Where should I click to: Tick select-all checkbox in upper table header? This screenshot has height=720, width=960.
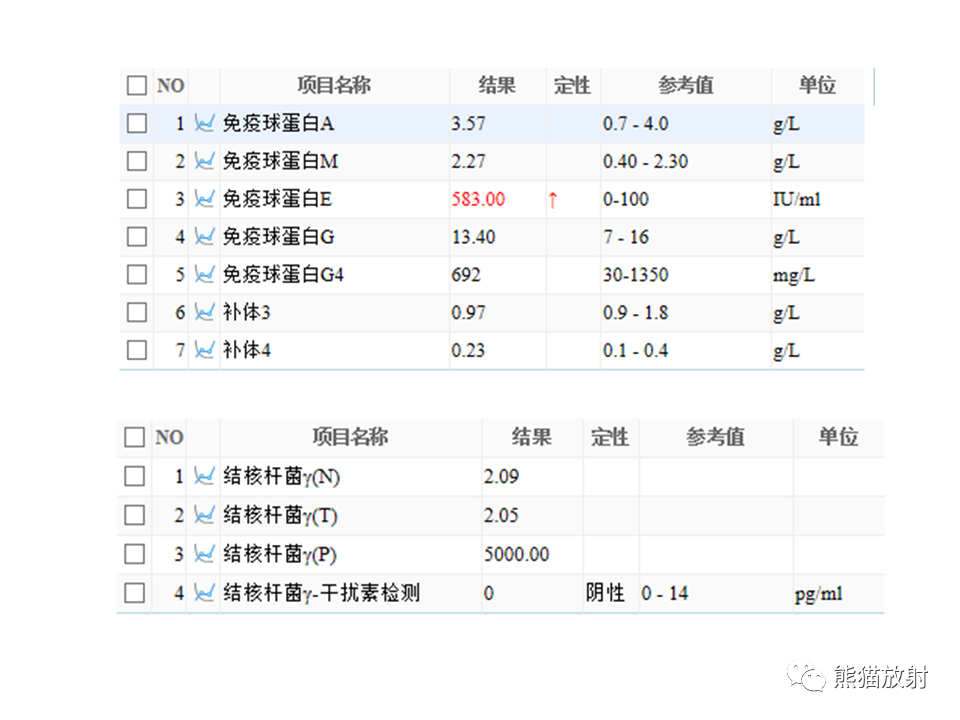(137, 85)
